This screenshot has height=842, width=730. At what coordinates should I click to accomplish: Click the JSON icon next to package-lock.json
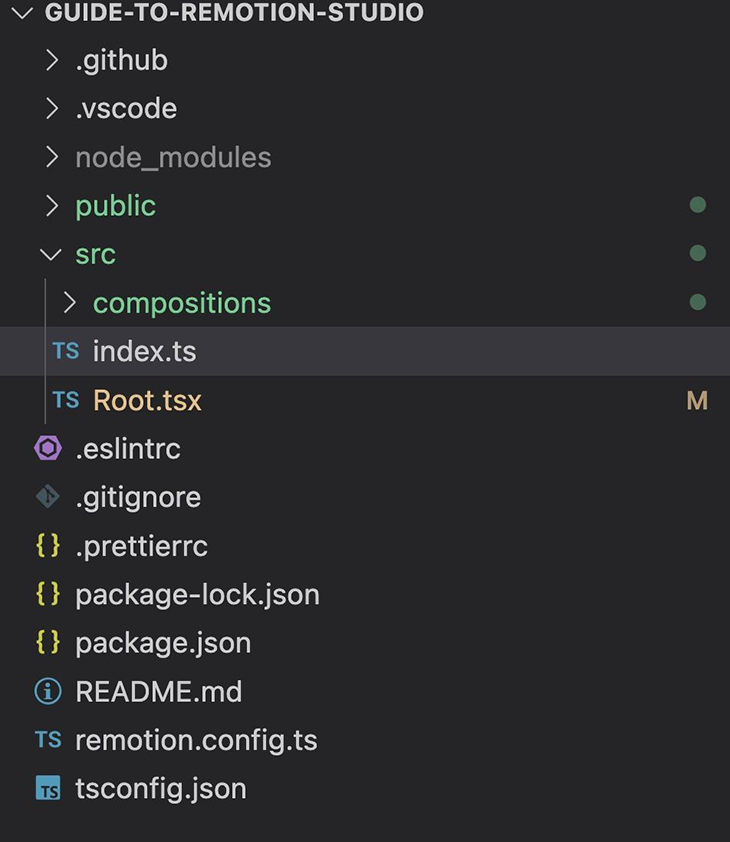tap(47, 594)
